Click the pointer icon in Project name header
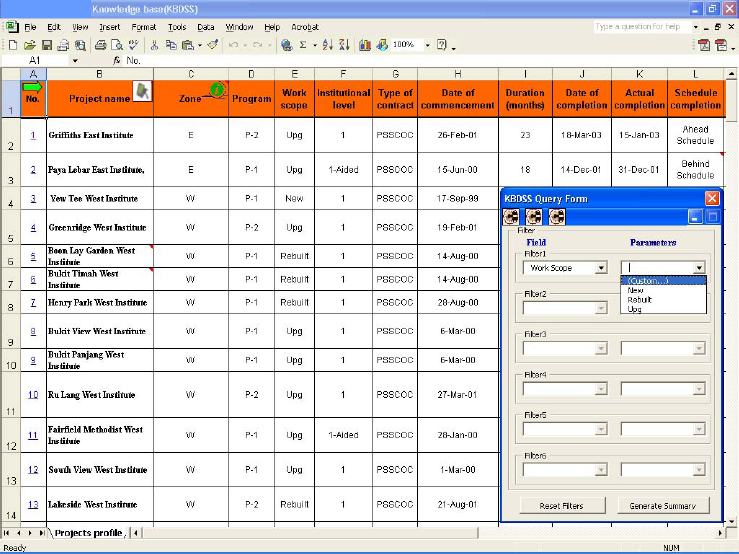Screen dimensions: 739x554 (x=142, y=91)
